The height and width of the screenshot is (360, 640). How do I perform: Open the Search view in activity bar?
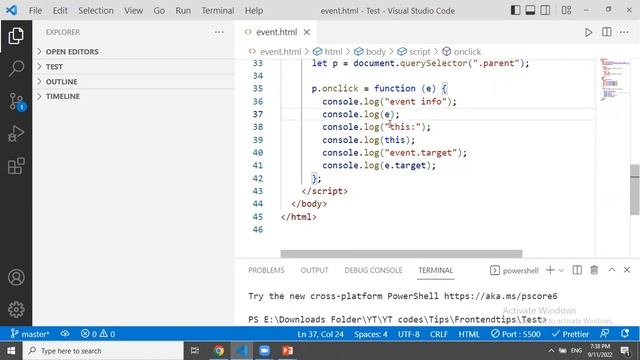16,68
